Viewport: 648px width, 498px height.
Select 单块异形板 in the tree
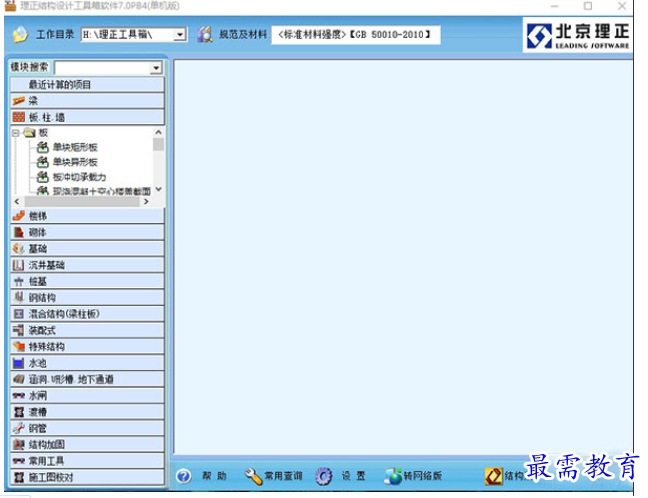click(75, 162)
